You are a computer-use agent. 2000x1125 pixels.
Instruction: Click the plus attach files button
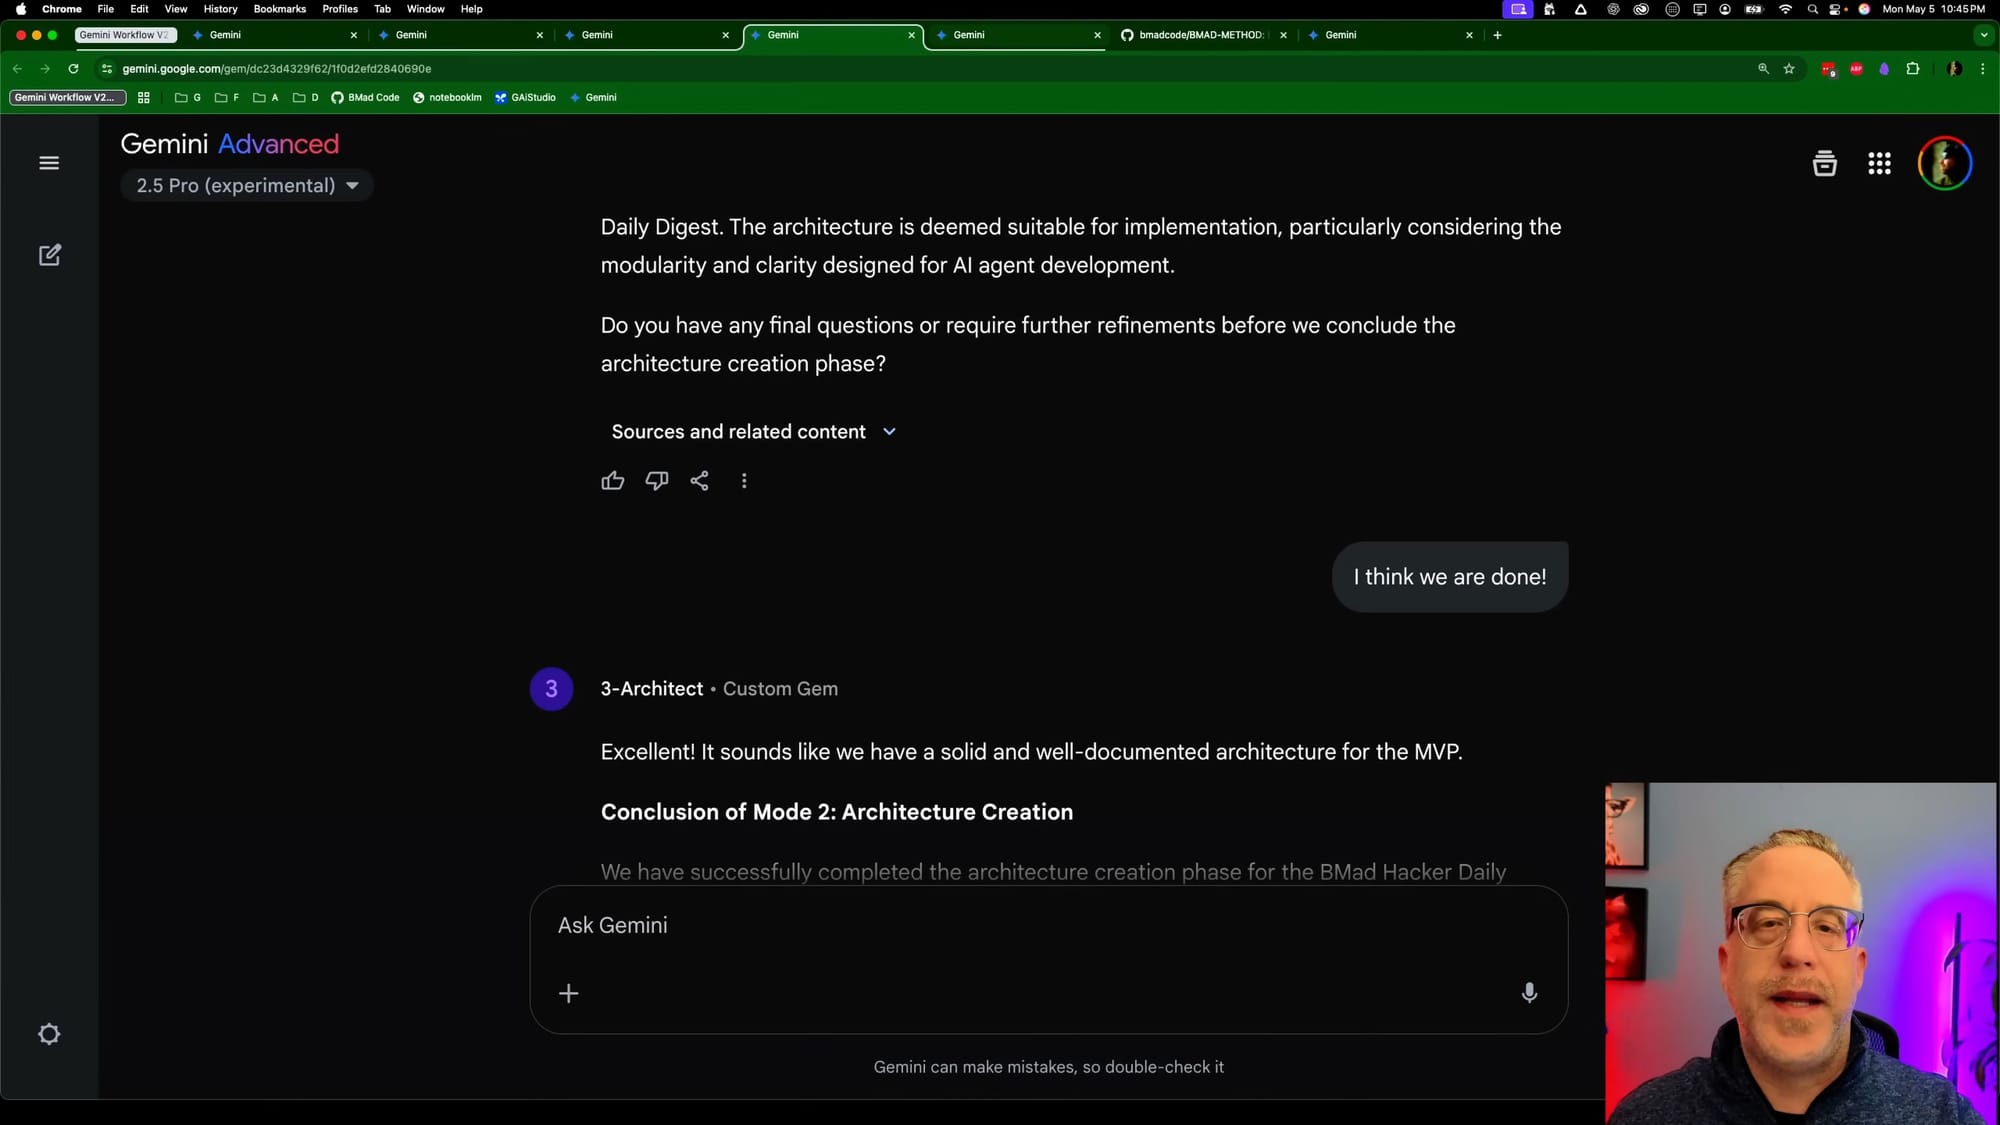point(568,993)
